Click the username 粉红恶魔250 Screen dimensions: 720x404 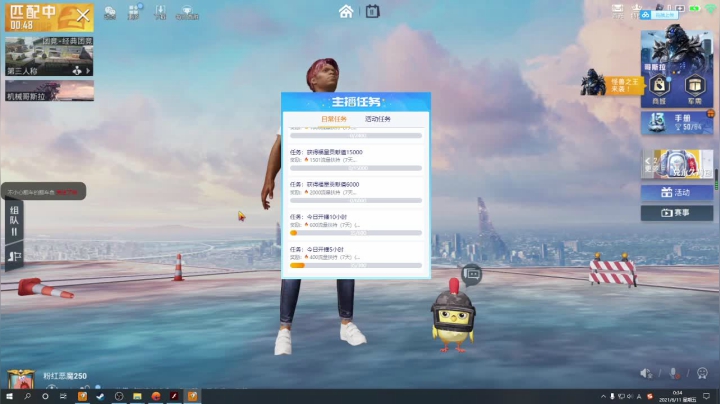pyautogui.click(x=65, y=376)
